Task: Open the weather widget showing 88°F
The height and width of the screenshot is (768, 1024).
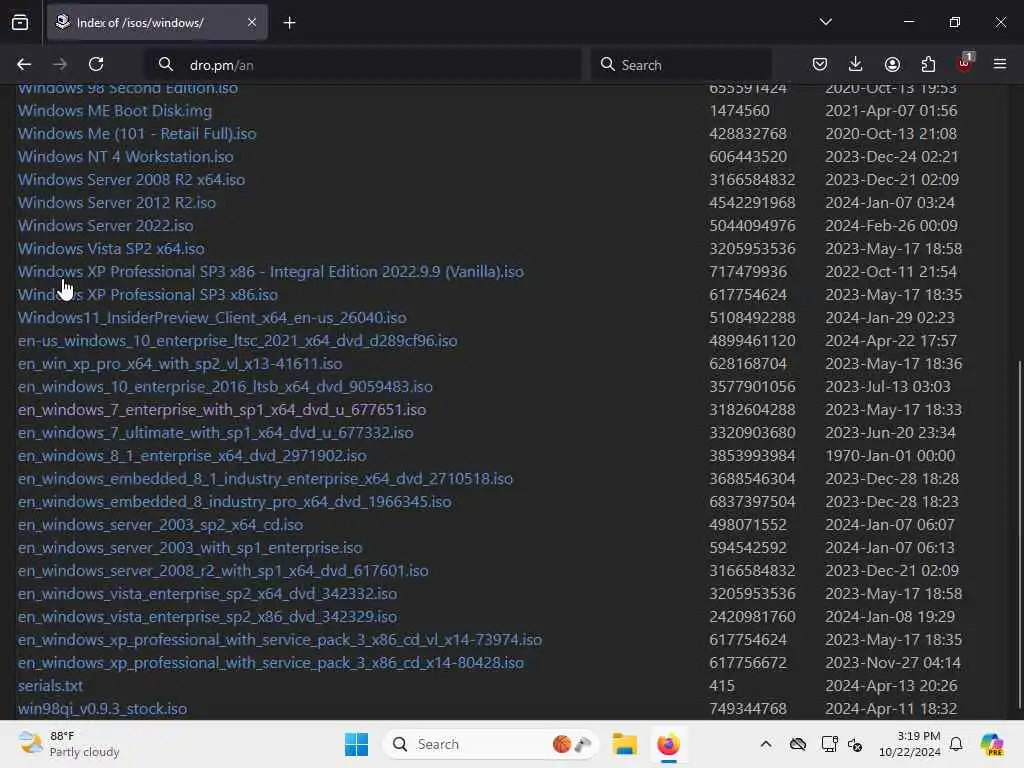Action: tap(70, 744)
